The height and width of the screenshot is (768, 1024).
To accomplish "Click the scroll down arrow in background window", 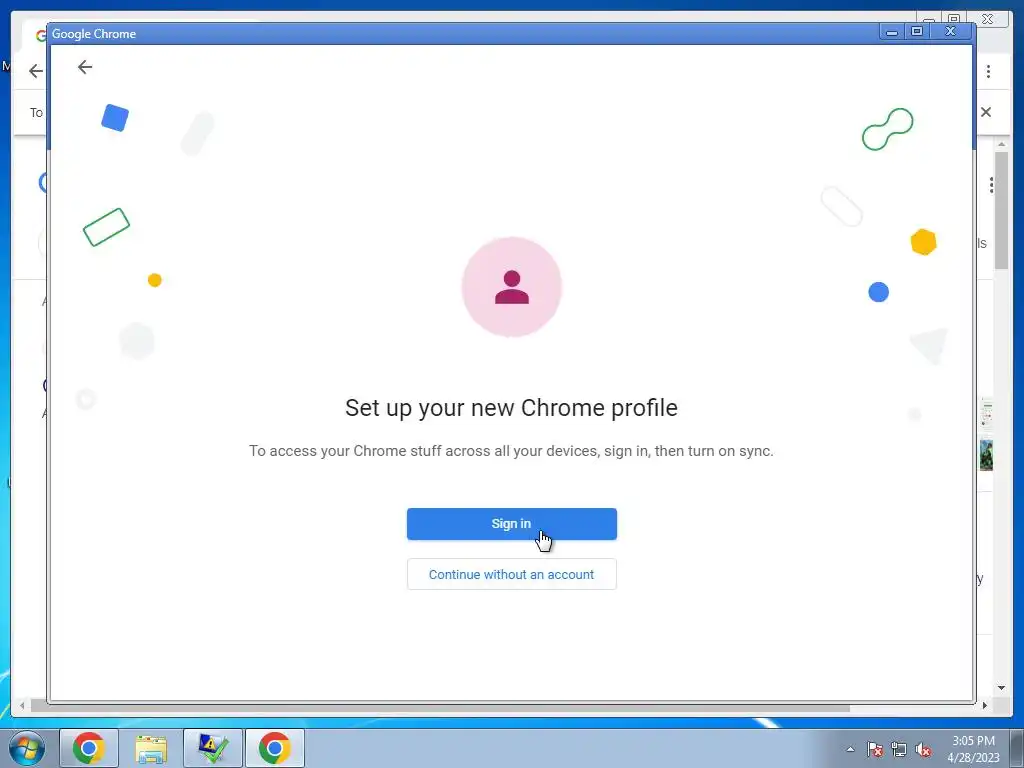I will [1001, 688].
